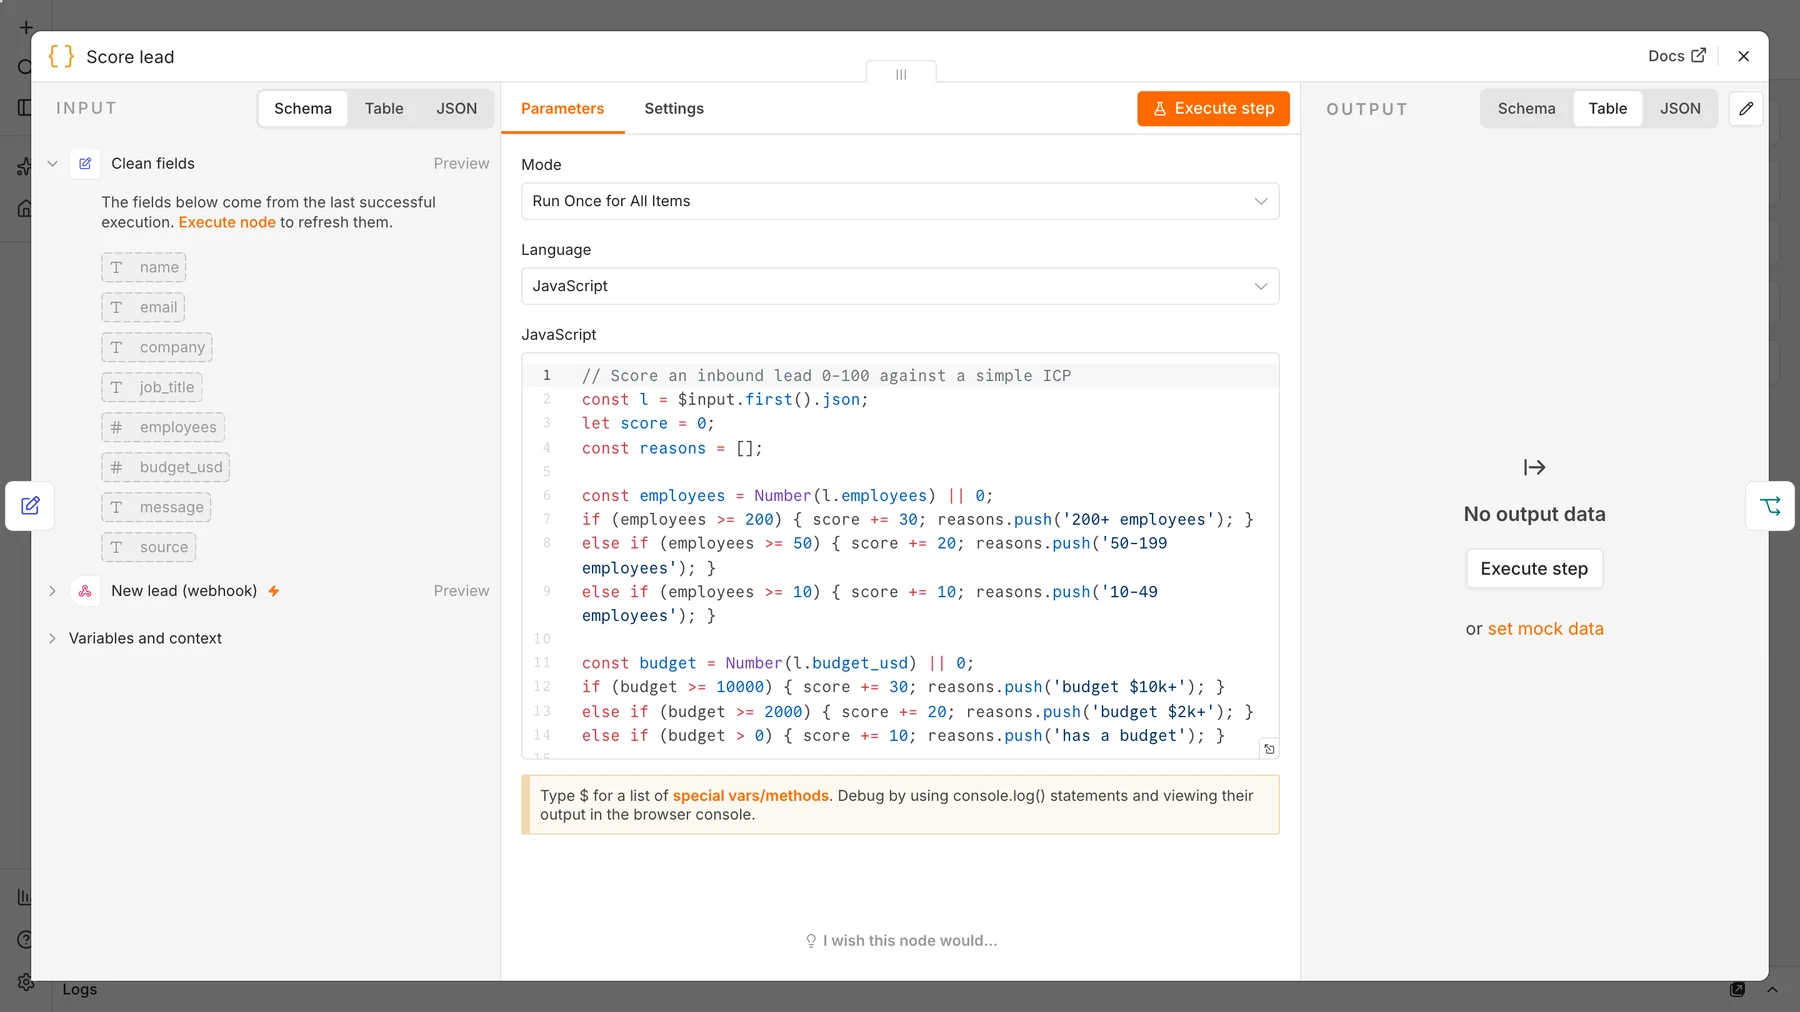
Task: Select the message field pill
Action: [x=156, y=507]
